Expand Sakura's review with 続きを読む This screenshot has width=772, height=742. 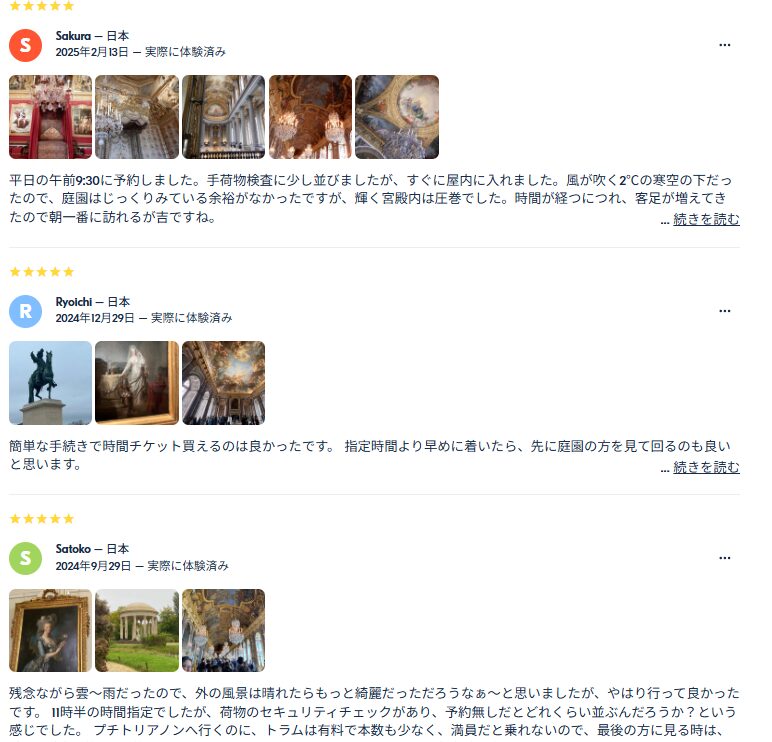(706, 219)
